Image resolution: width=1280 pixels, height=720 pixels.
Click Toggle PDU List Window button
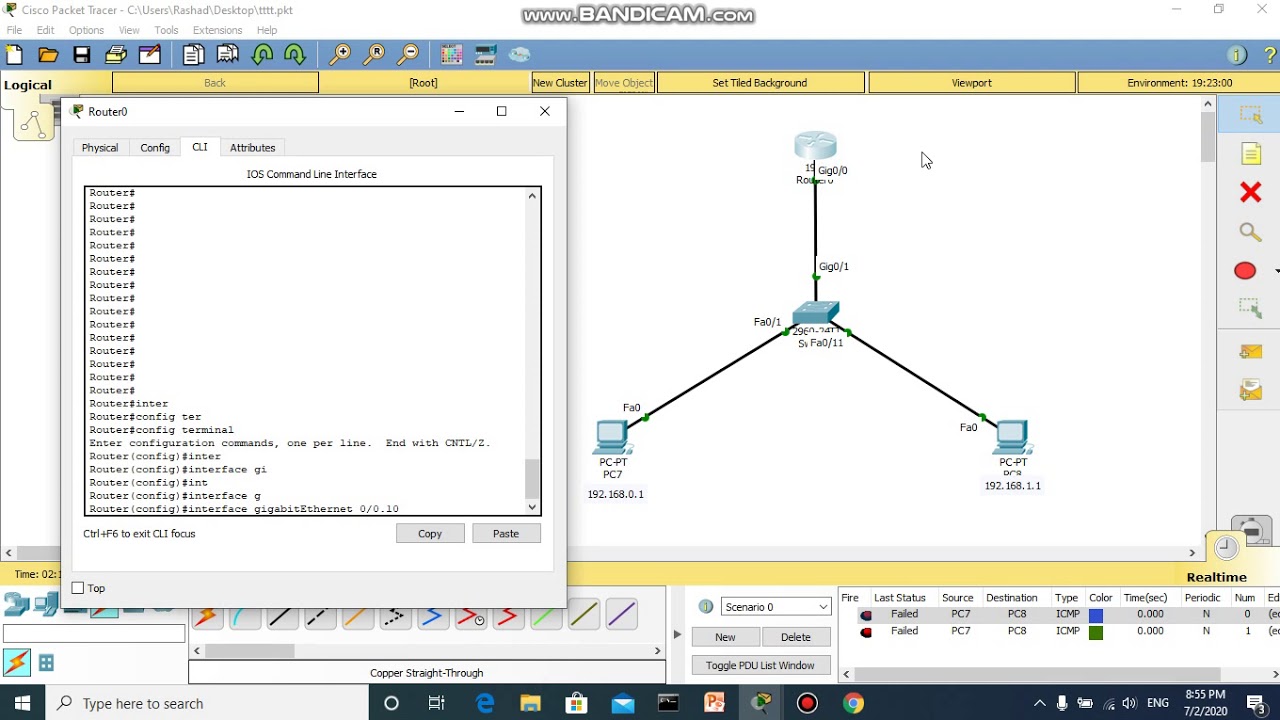tap(760, 665)
